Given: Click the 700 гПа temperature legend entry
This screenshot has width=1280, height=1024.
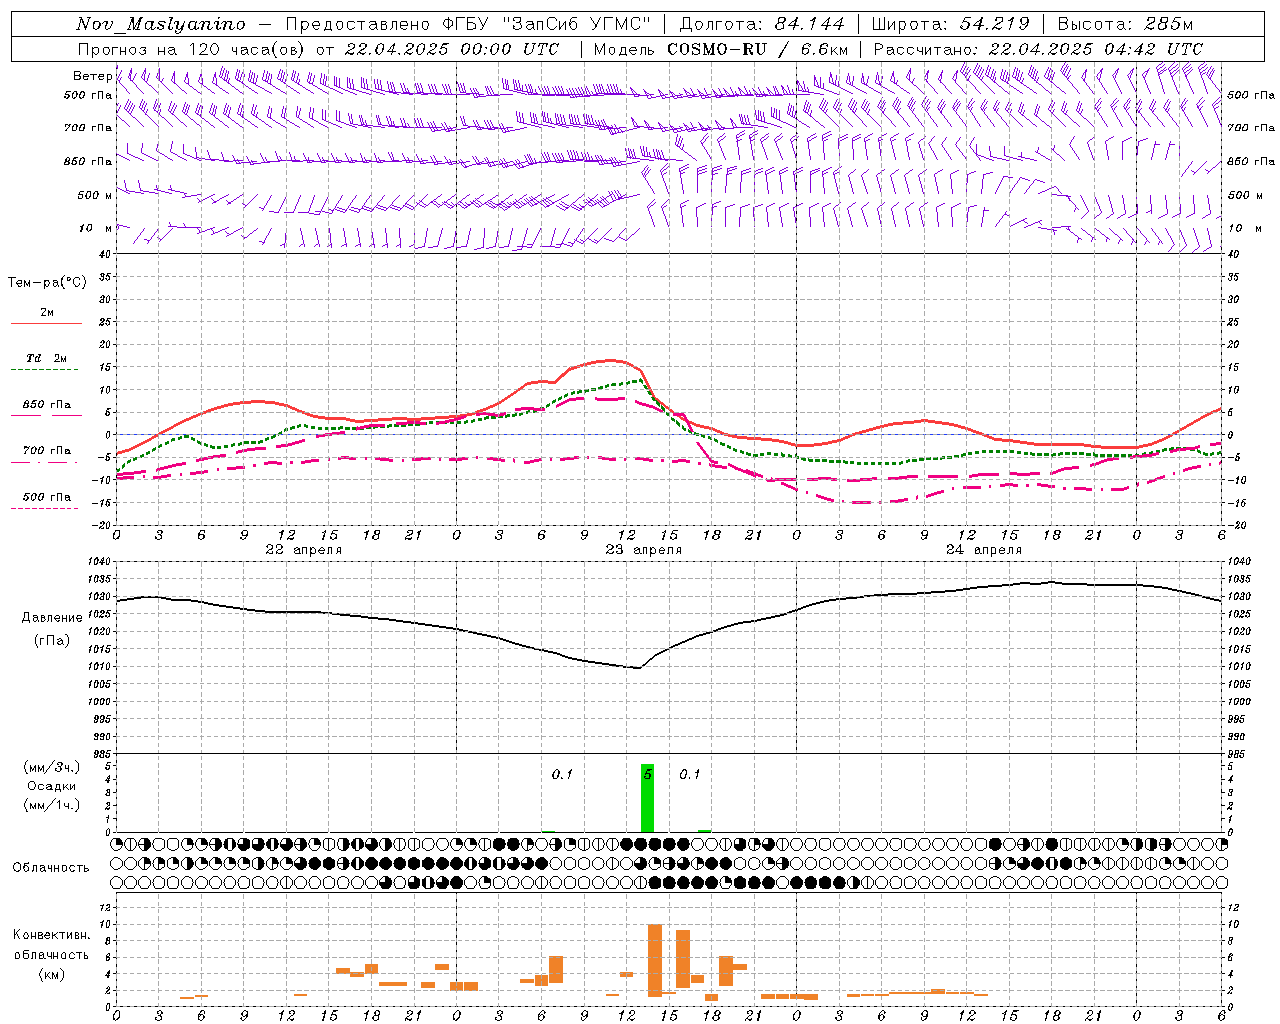Looking at the screenshot, I should [x=47, y=451].
